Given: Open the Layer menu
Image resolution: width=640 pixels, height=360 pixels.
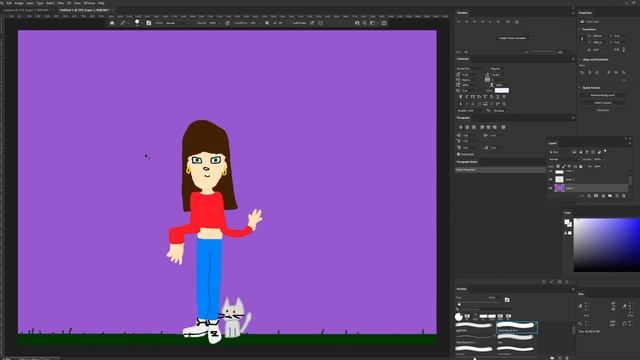Looking at the screenshot, I should (30, 3).
